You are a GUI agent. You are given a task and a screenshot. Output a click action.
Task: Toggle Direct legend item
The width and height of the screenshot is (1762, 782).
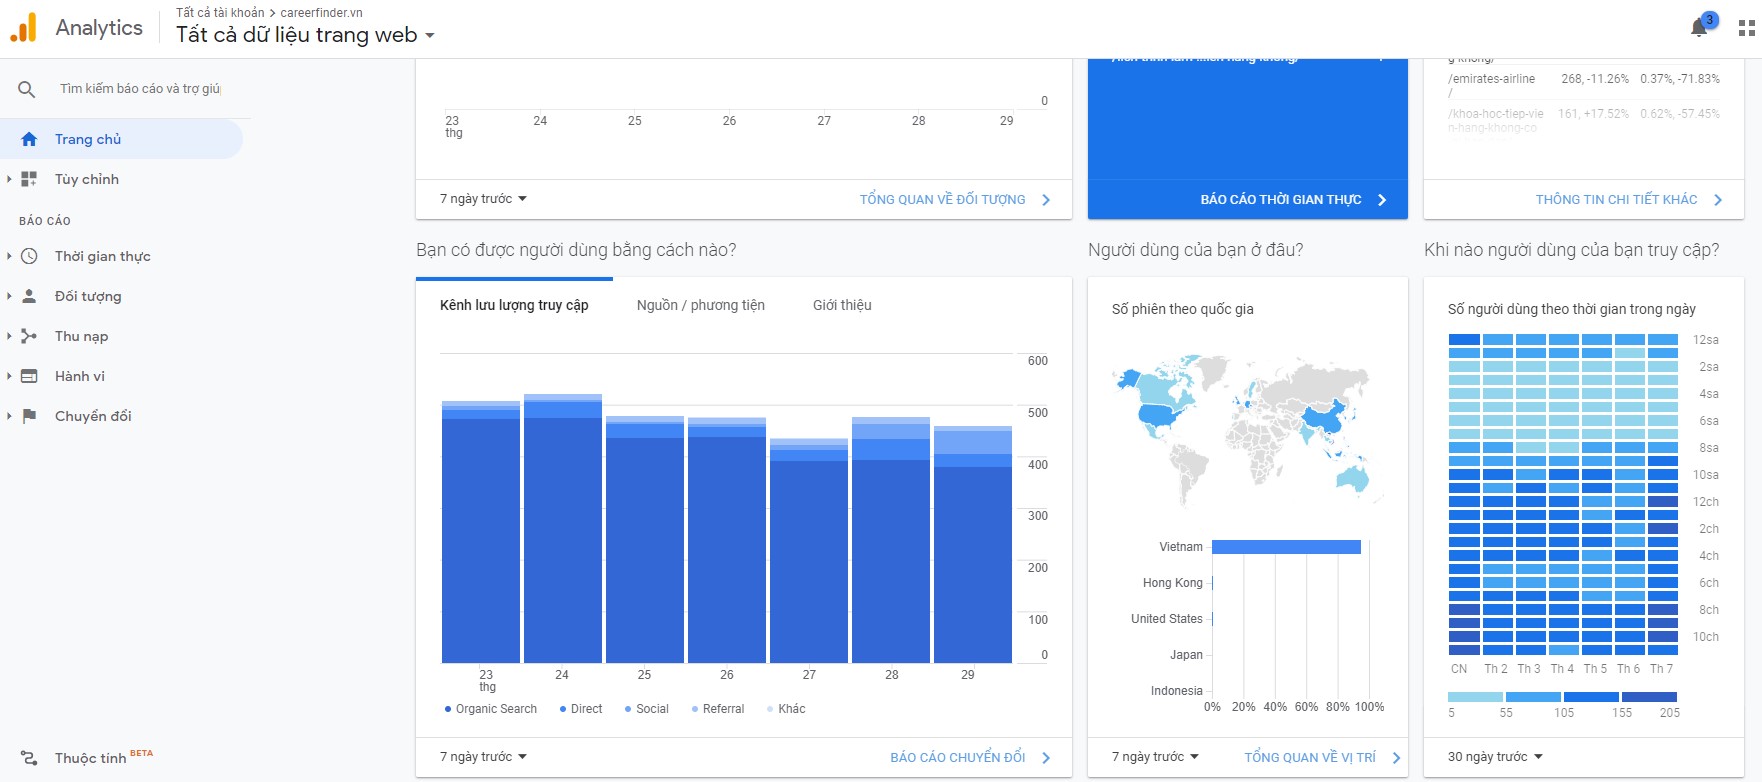tap(581, 709)
